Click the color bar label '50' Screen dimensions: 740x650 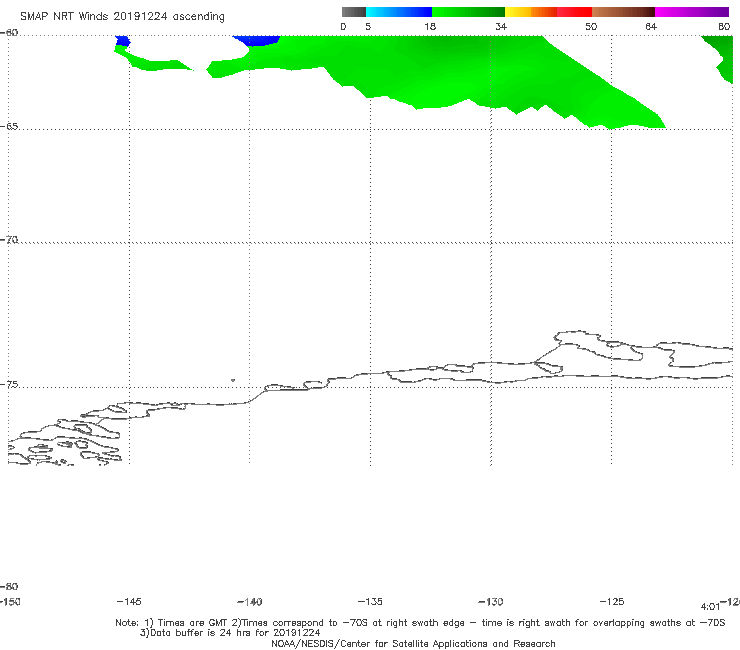coord(591,27)
